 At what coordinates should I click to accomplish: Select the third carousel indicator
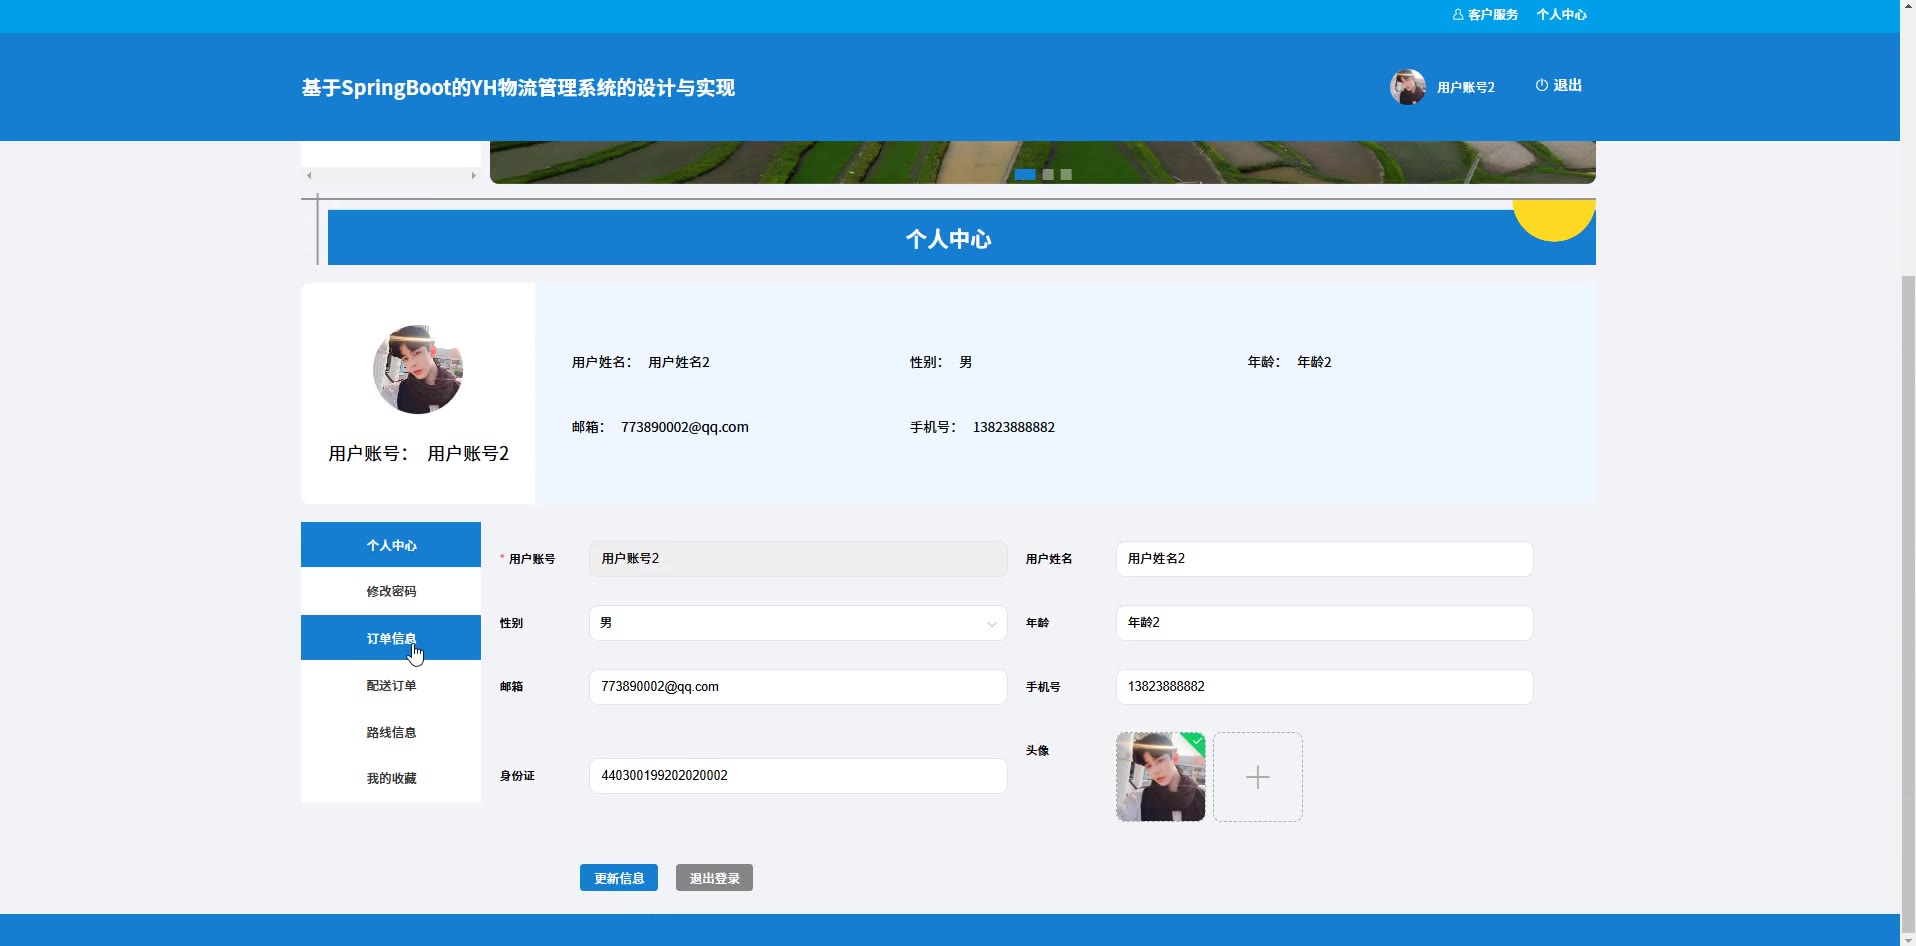pyautogui.click(x=1066, y=174)
